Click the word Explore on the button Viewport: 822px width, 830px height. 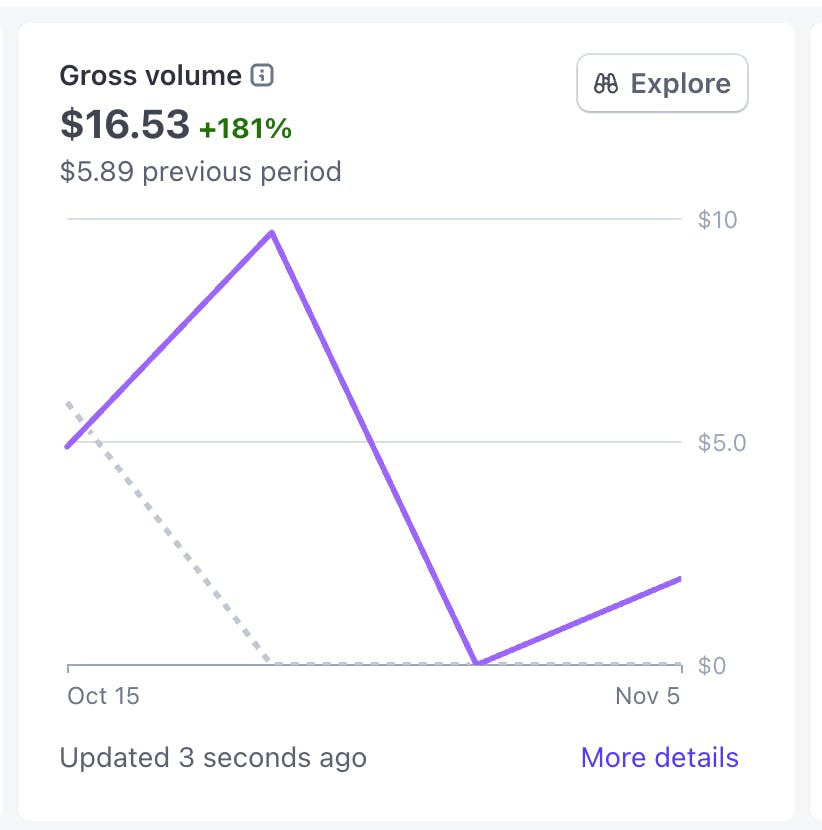click(680, 84)
